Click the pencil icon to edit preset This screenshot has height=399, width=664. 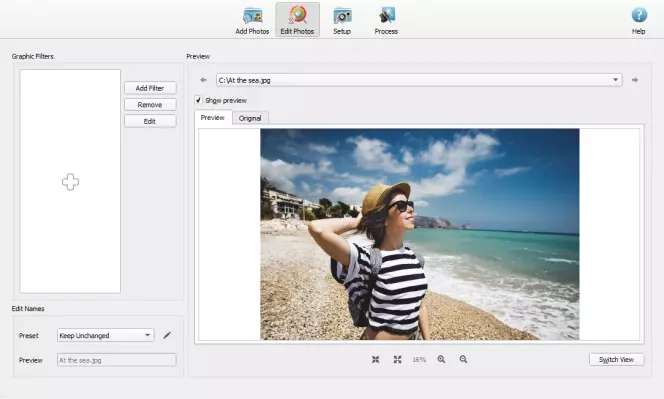click(x=167, y=335)
